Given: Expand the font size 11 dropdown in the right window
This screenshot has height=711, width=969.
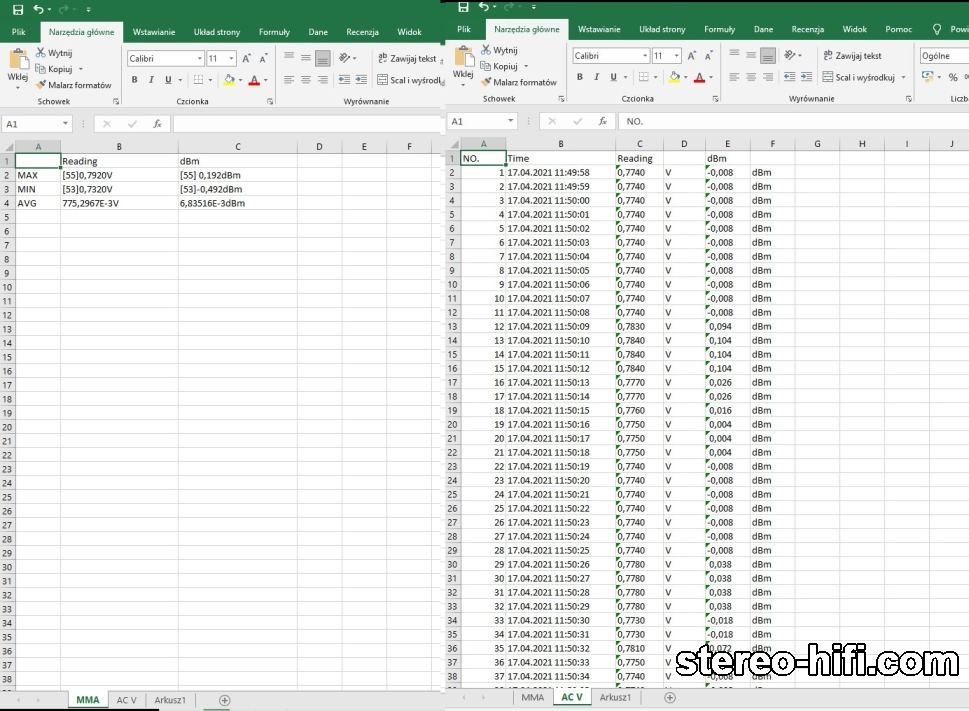Looking at the screenshot, I should [x=677, y=56].
